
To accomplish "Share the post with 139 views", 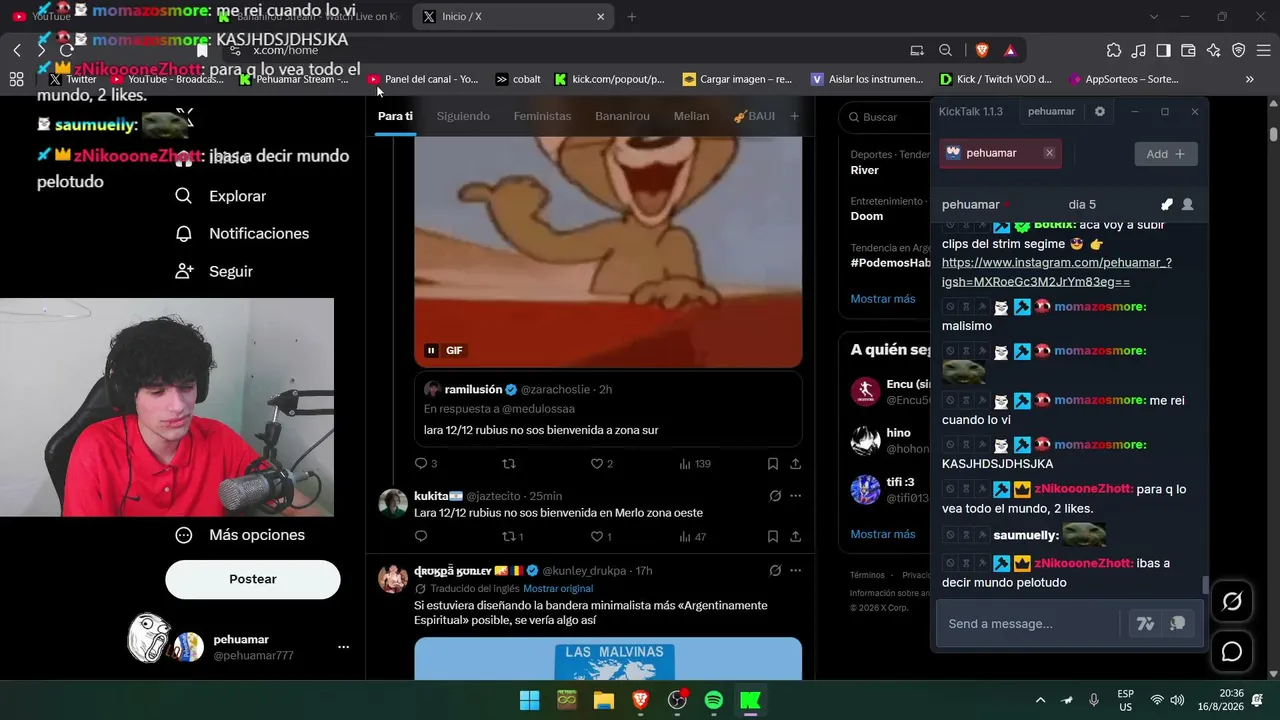I will pyautogui.click(x=796, y=464).
